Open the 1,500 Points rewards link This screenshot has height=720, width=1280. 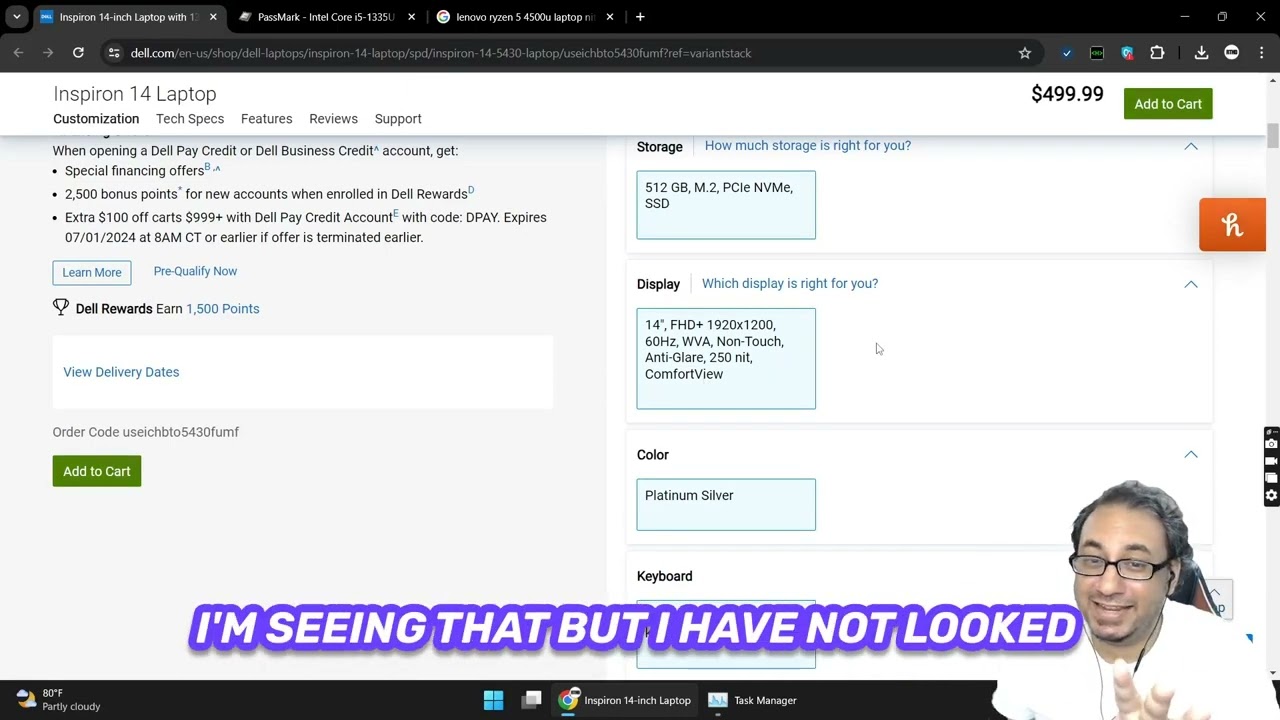223,309
